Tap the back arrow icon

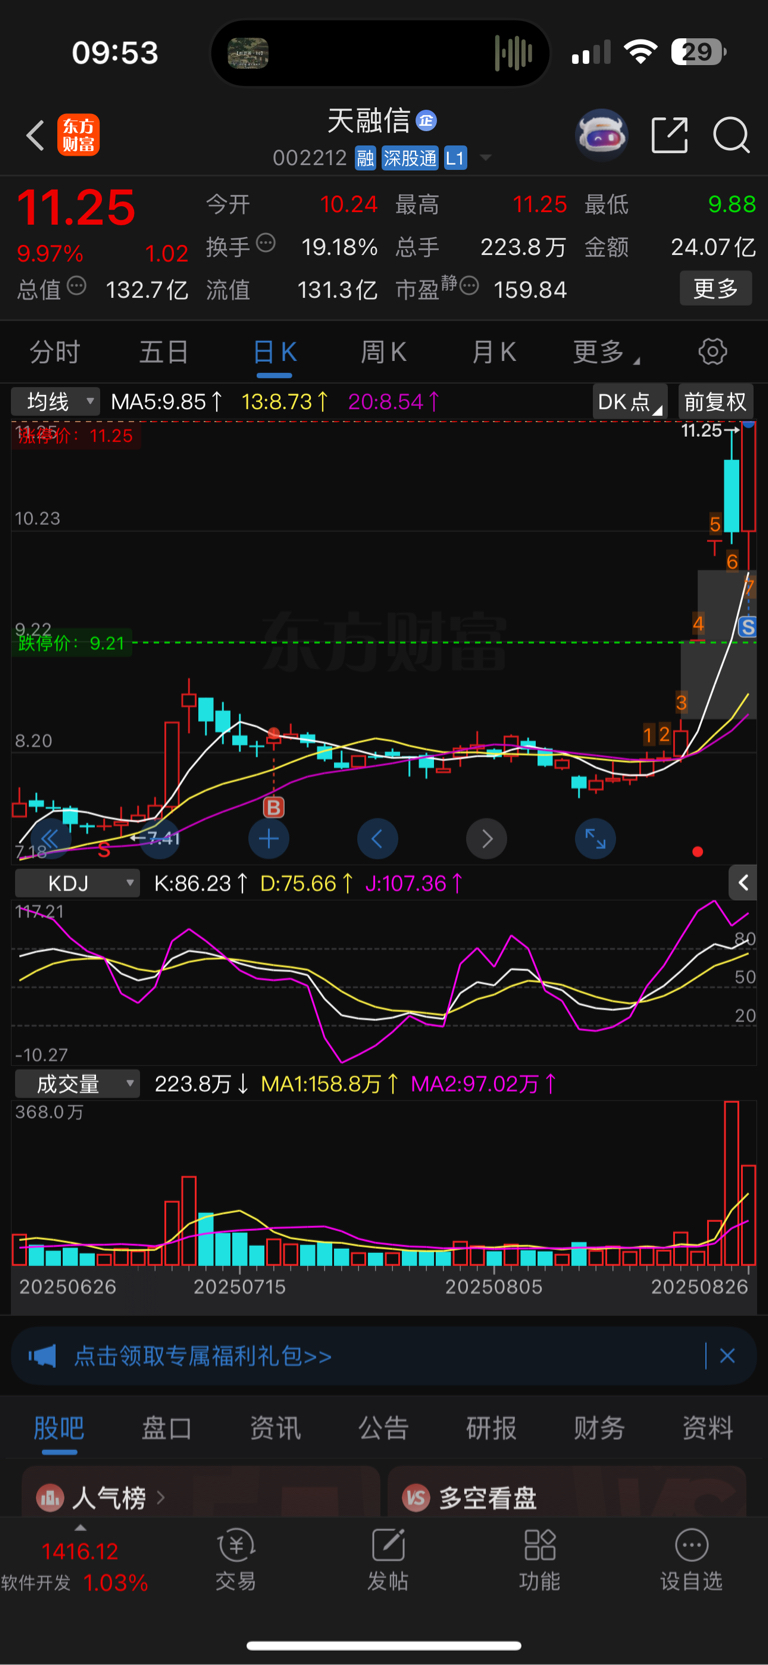[x=35, y=135]
